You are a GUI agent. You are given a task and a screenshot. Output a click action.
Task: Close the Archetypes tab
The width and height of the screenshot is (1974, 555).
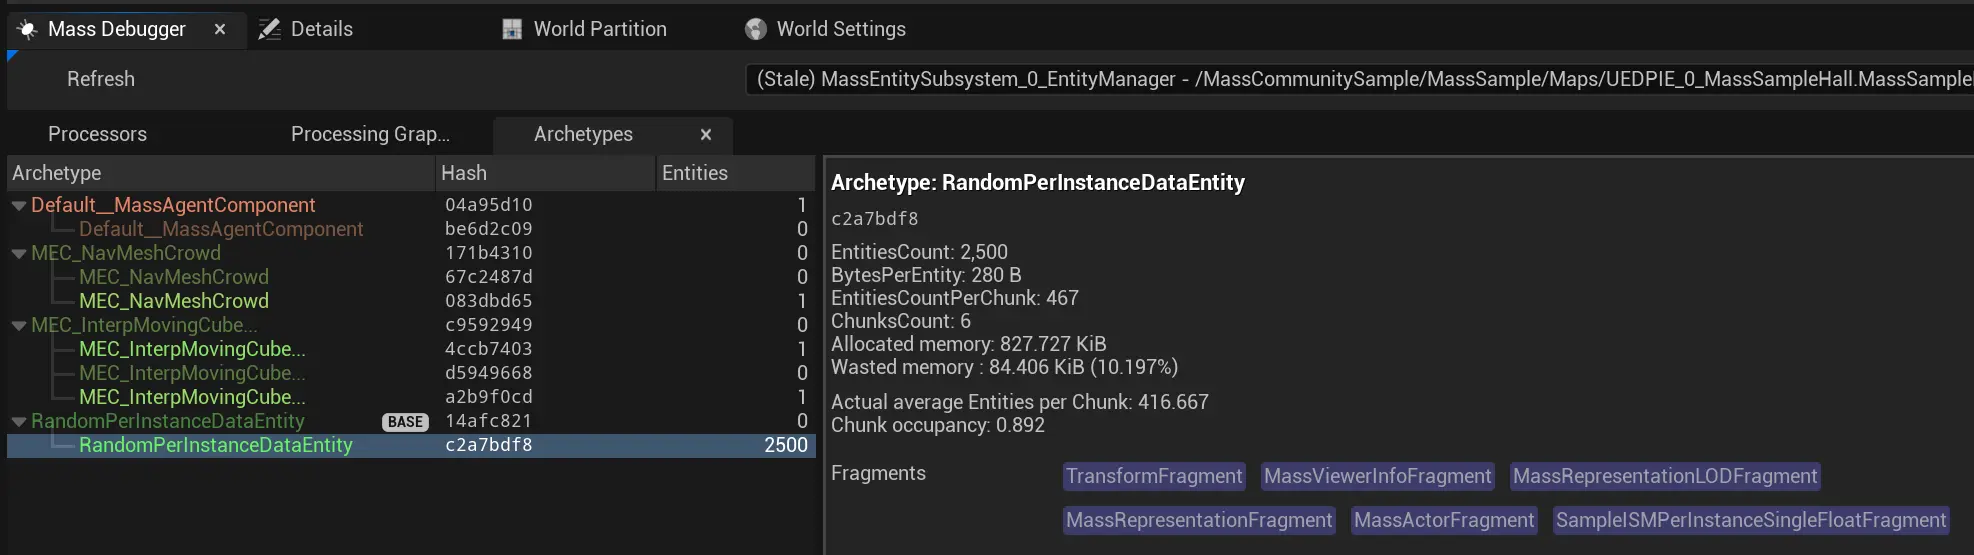pyautogui.click(x=706, y=134)
